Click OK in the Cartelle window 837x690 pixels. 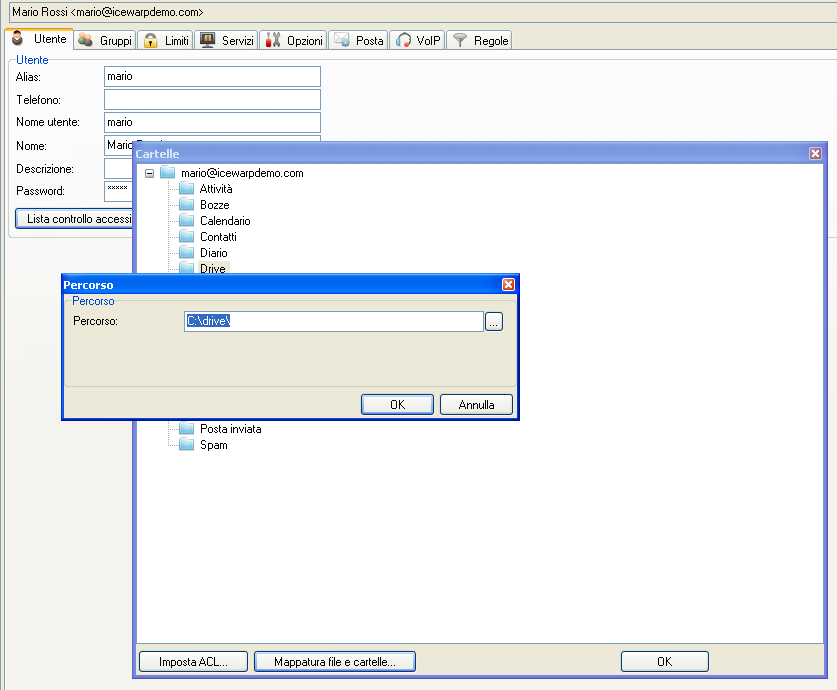click(665, 662)
